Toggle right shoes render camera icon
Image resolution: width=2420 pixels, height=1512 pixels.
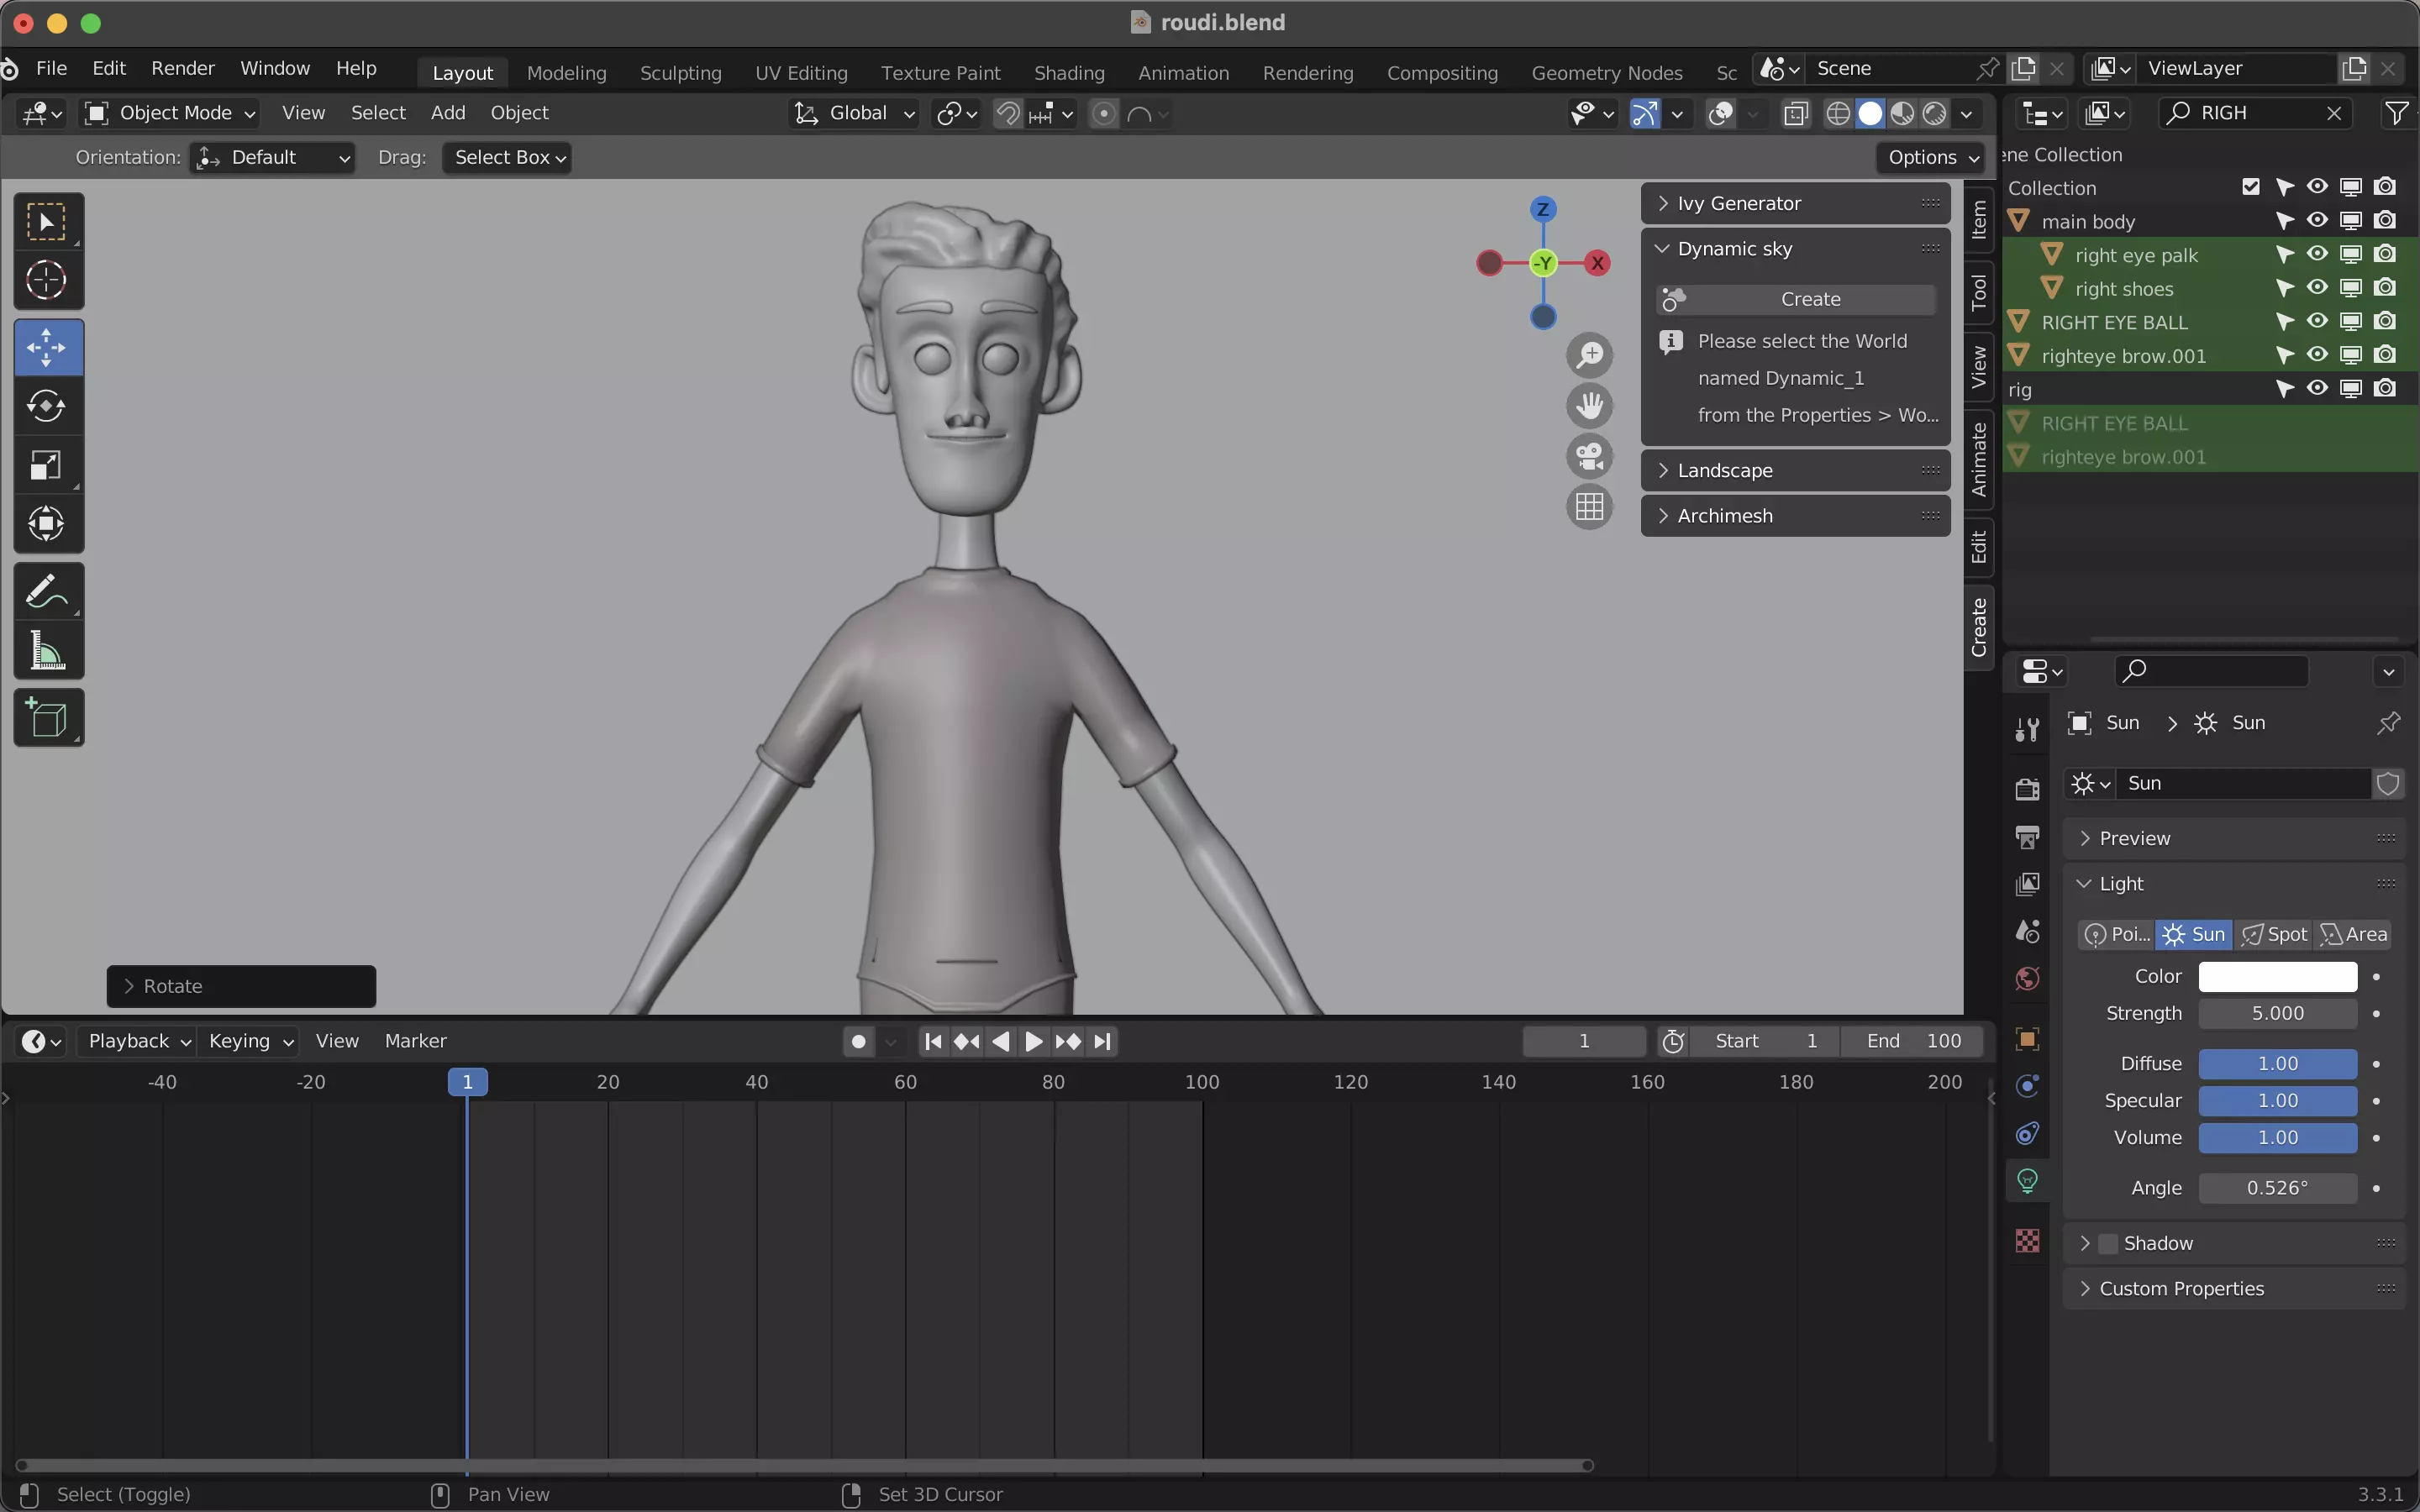(2385, 288)
